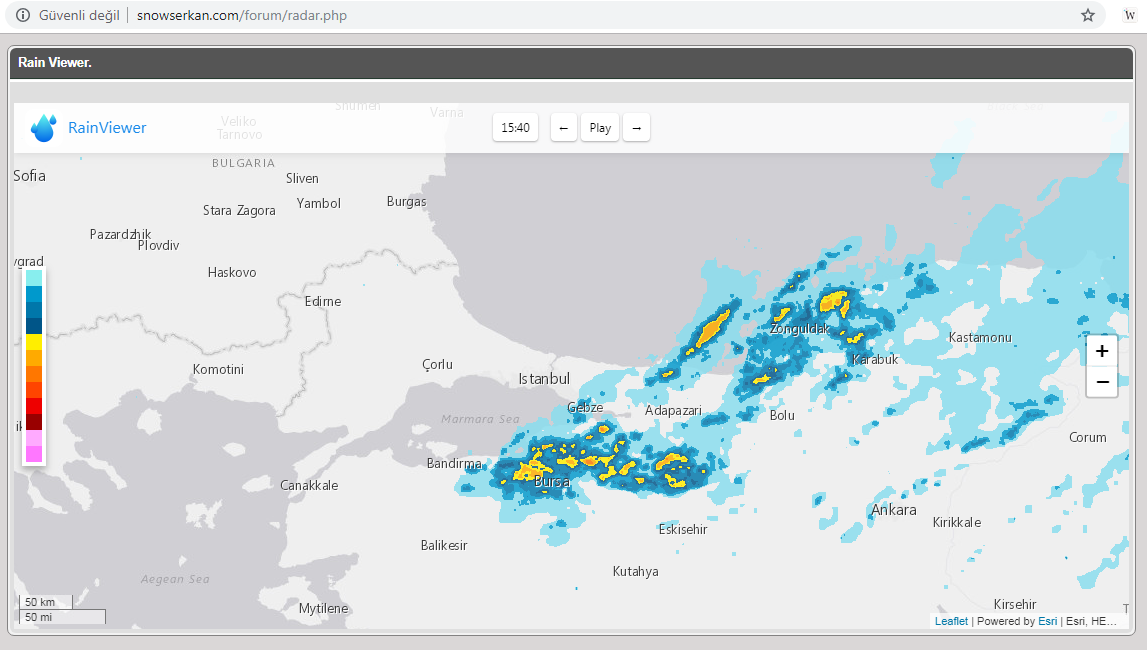Image resolution: width=1147 pixels, height=650 pixels.
Task: Click the Adapazari label on map
Action: pos(673,411)
